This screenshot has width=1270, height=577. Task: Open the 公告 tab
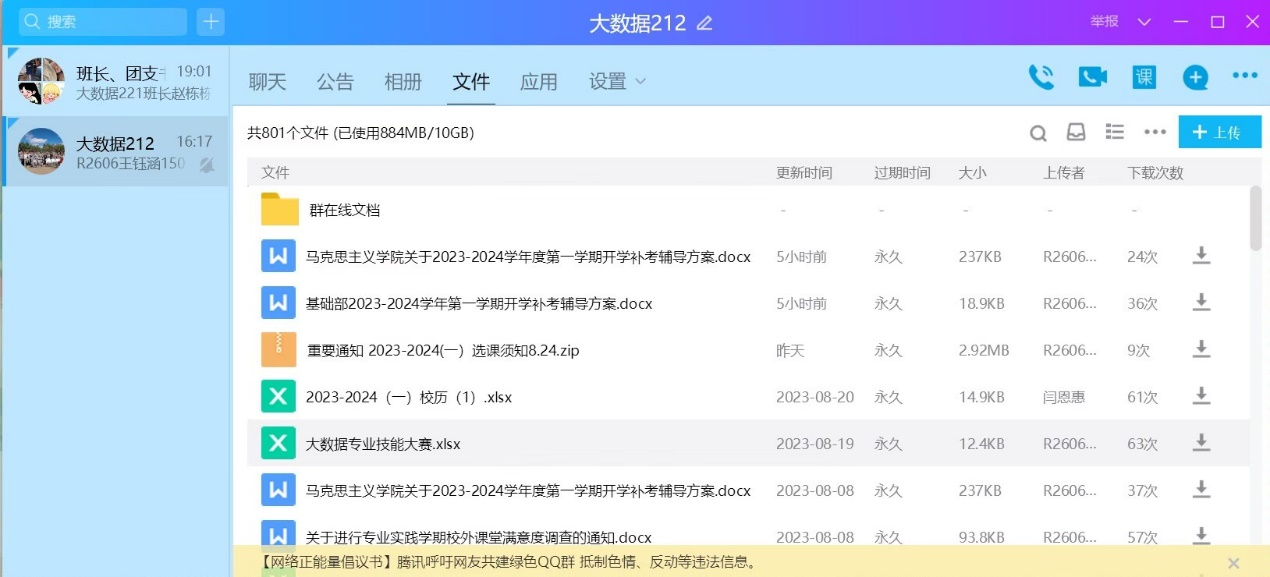click(335, 82)
